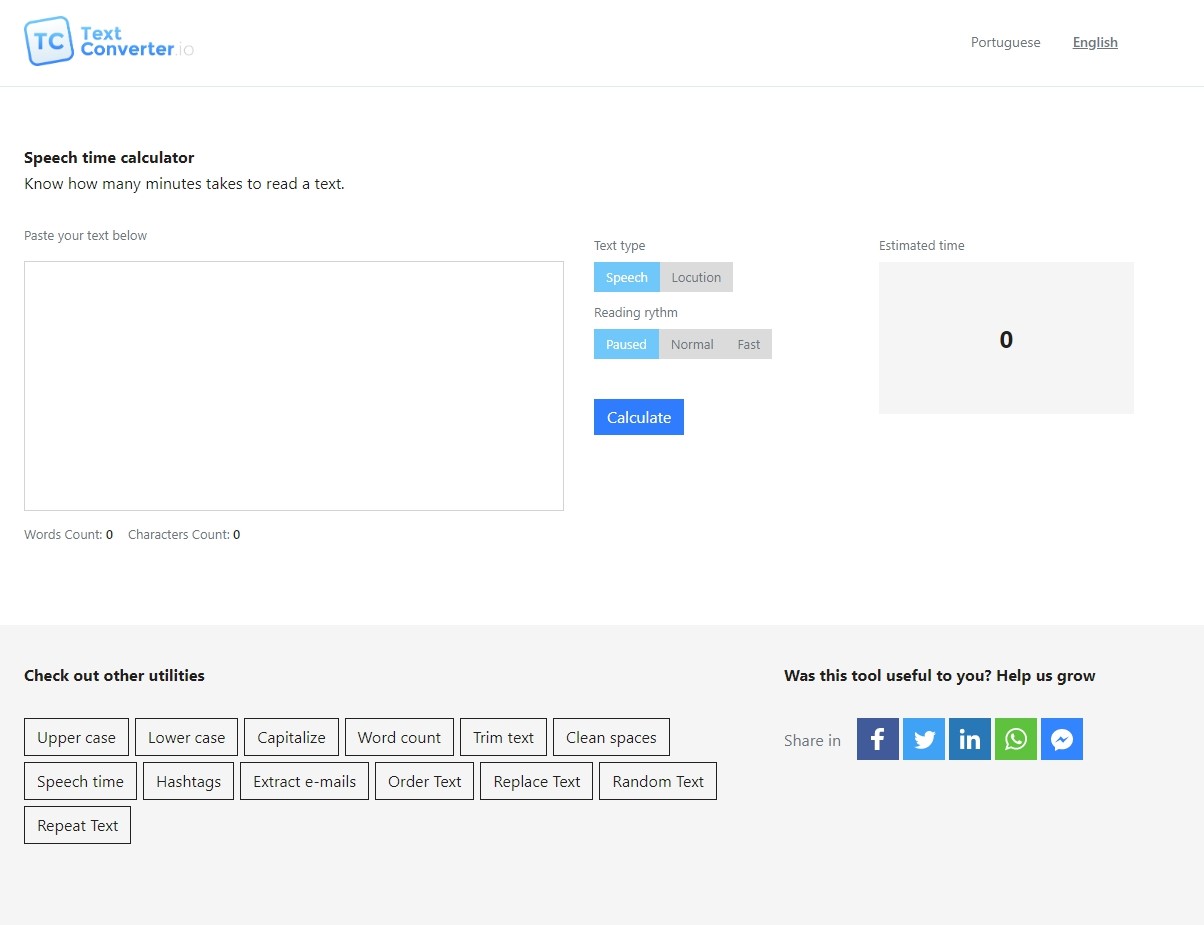Open the Upper case utility

(76, 737)
